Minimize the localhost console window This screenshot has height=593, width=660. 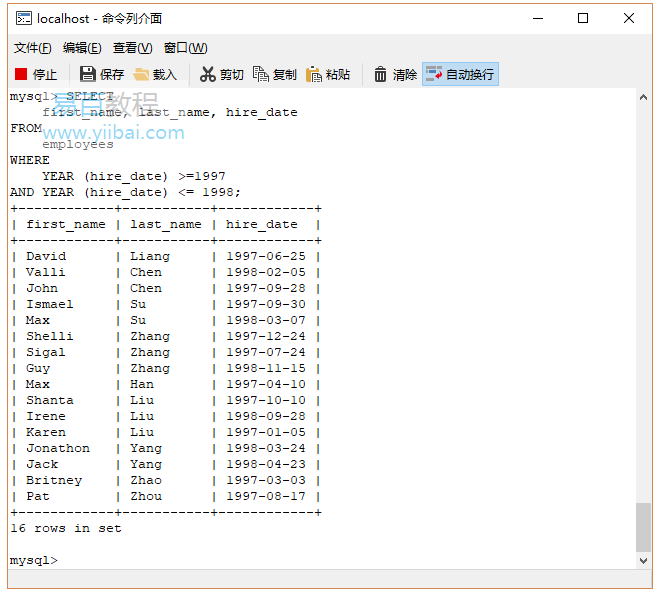click(538, 18)
